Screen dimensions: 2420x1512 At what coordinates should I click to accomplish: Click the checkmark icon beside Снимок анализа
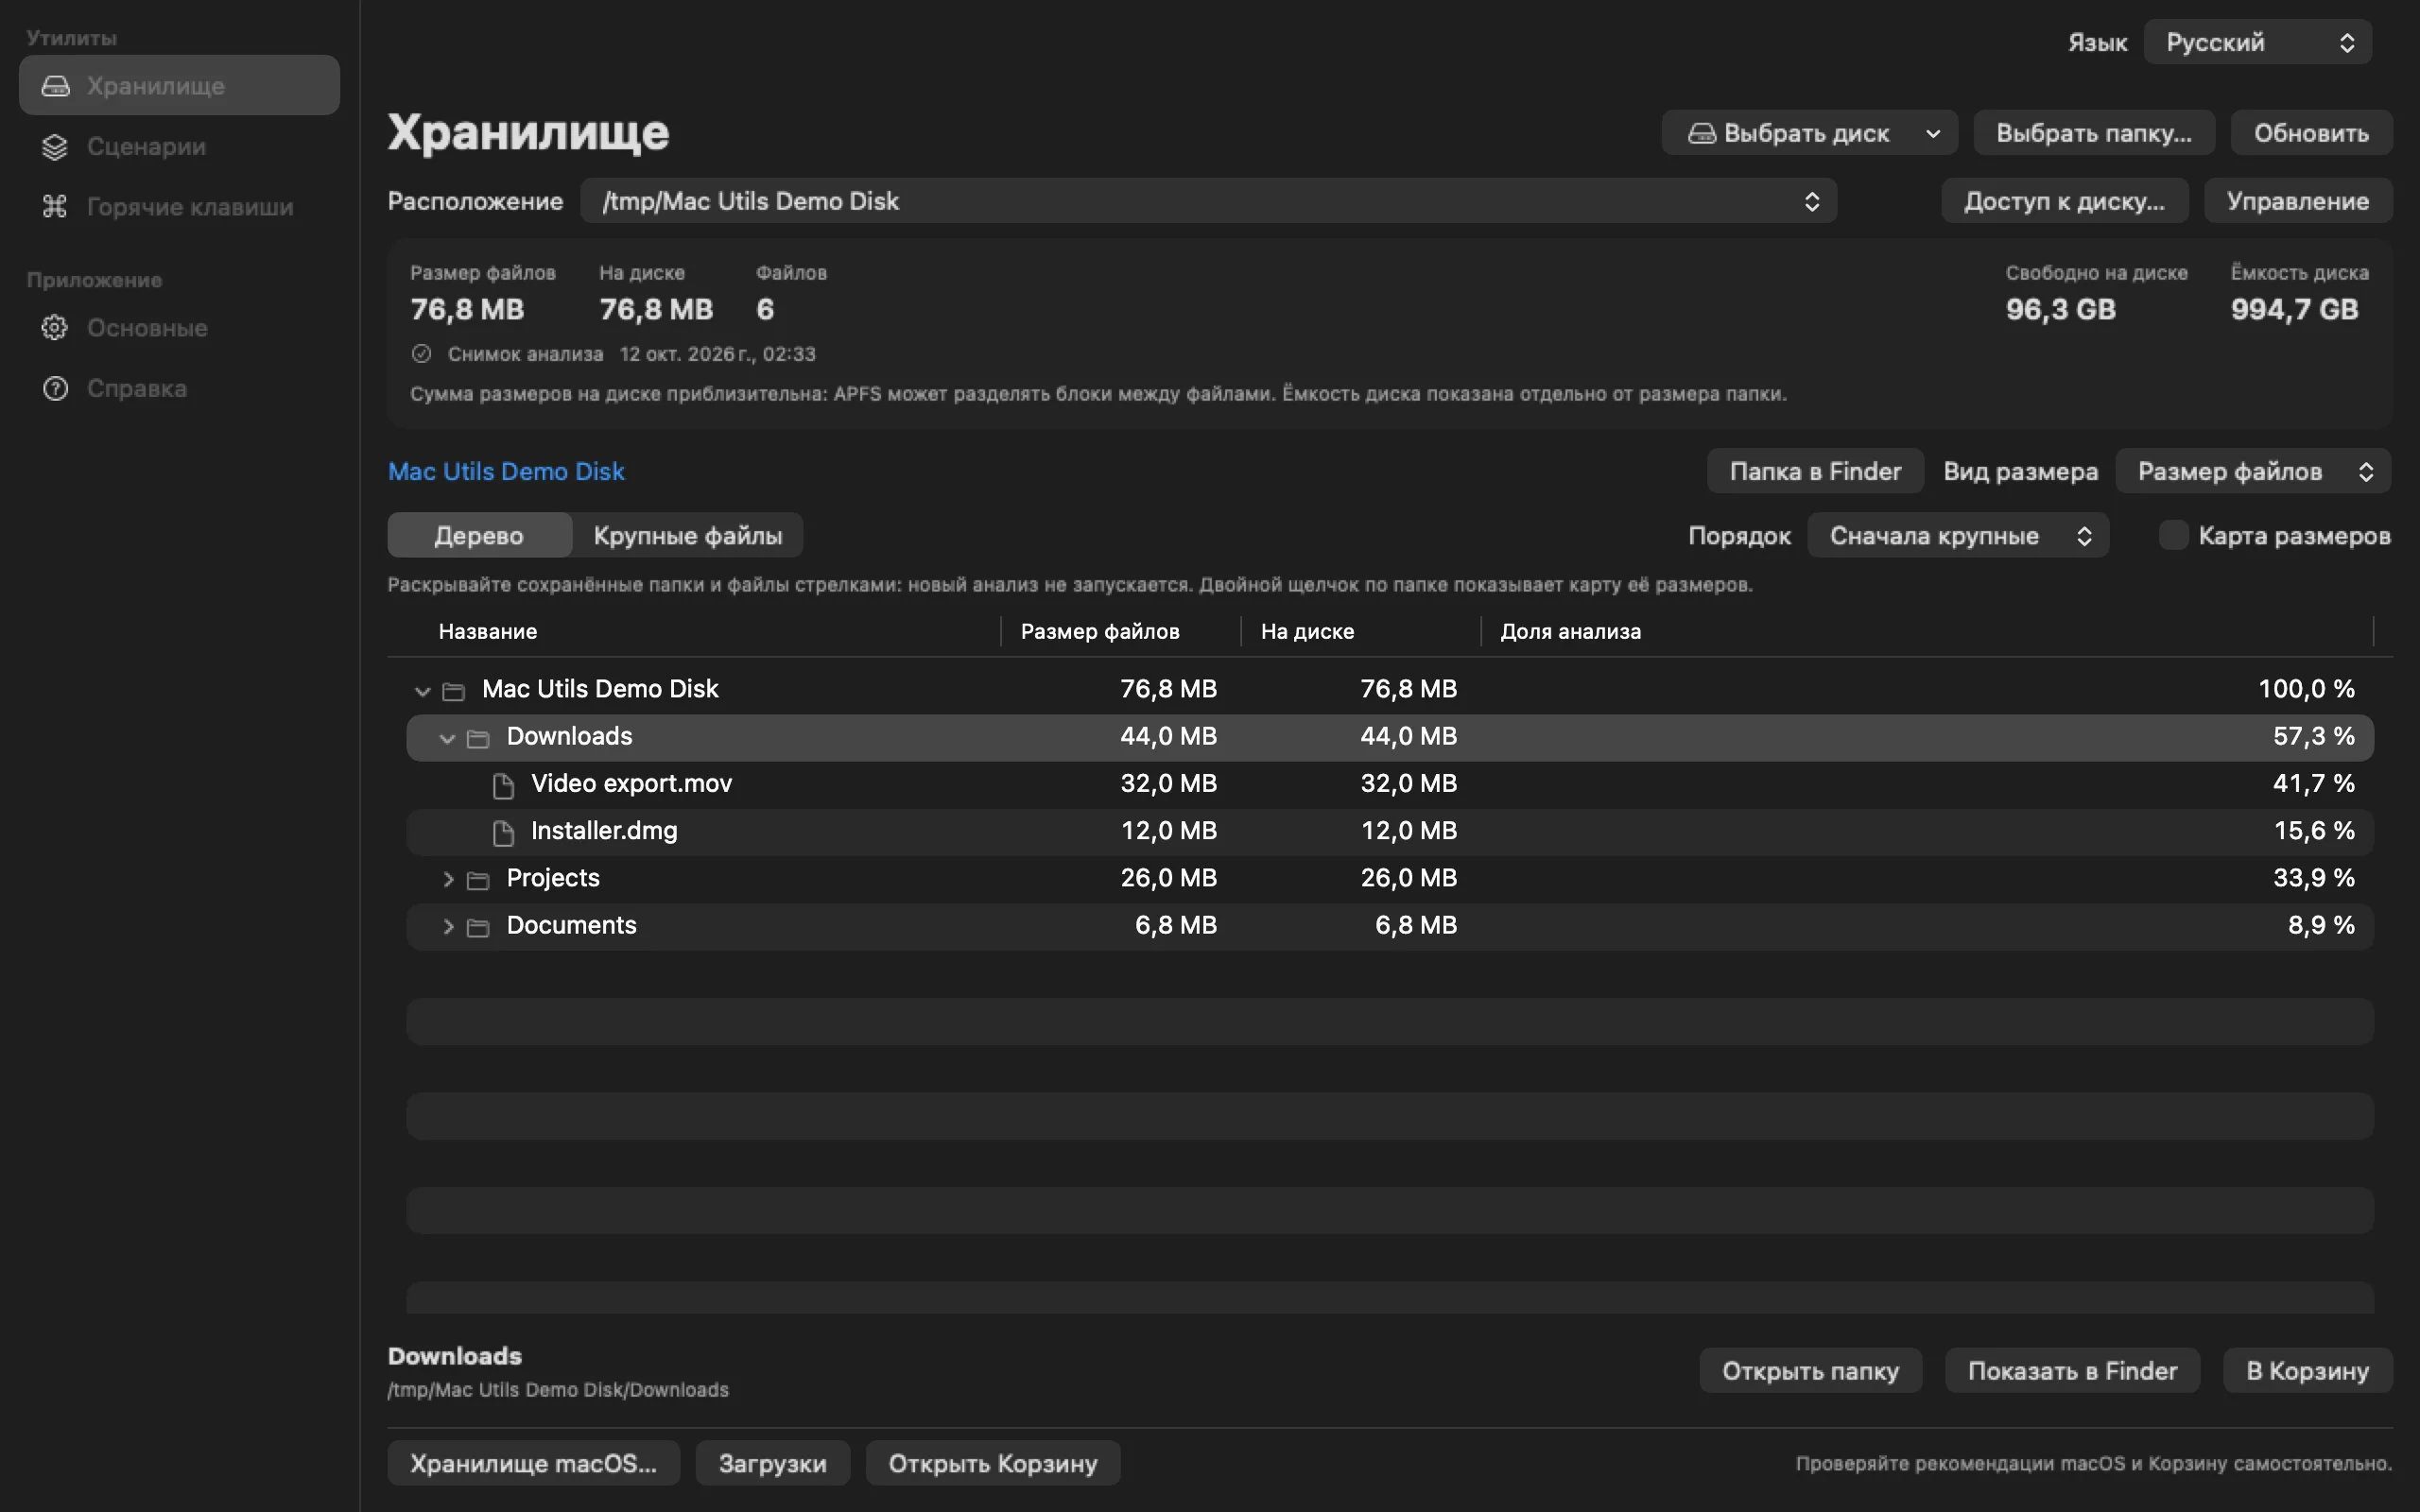coord(421,354)
